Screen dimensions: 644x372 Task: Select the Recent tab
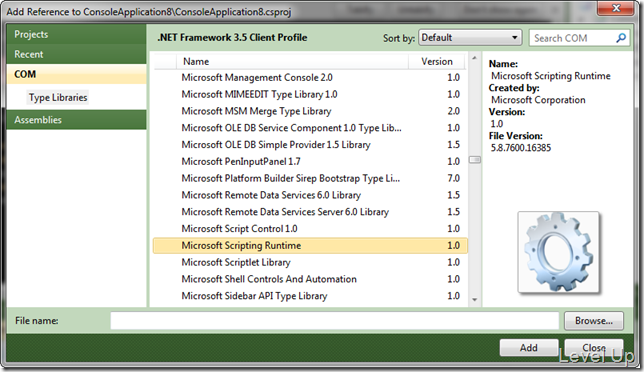coord(76,54)
